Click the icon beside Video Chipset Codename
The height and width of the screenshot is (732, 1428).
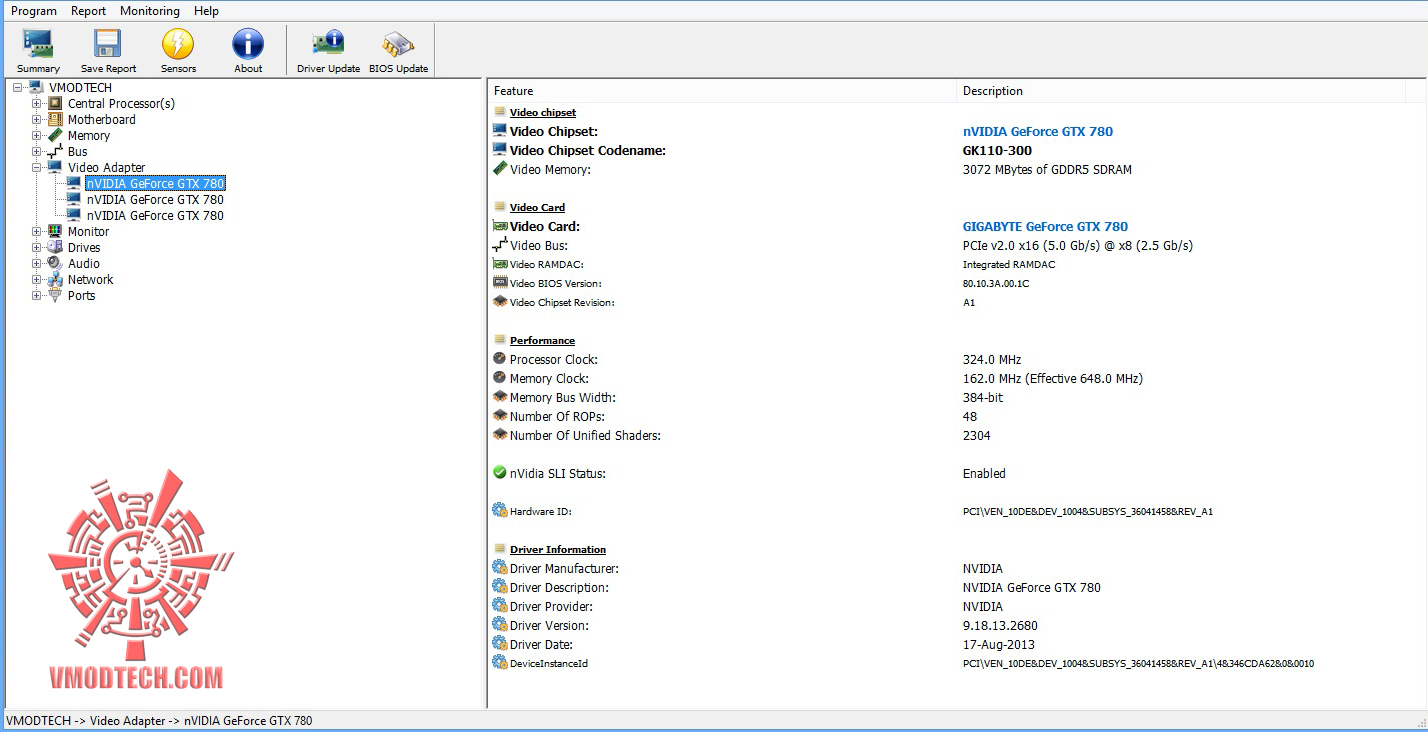click(500, 150)
